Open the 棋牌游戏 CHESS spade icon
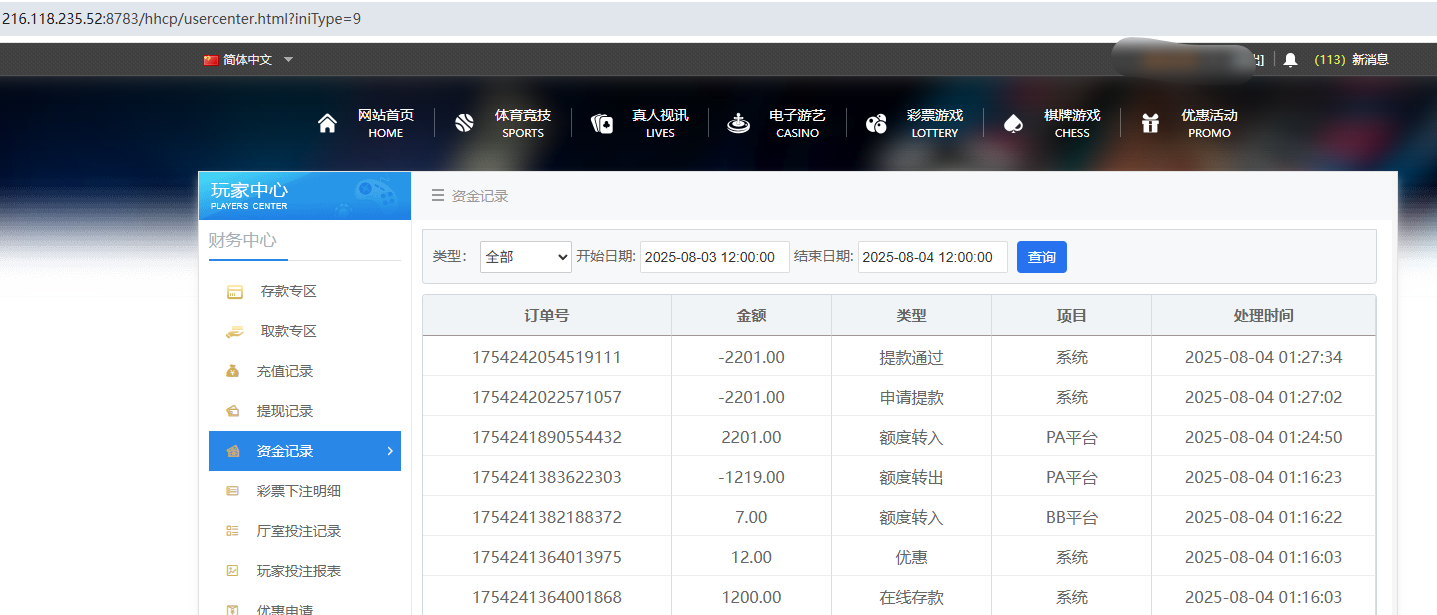This screenshot has width=1437, height=615. click(x=1013, y=123)
